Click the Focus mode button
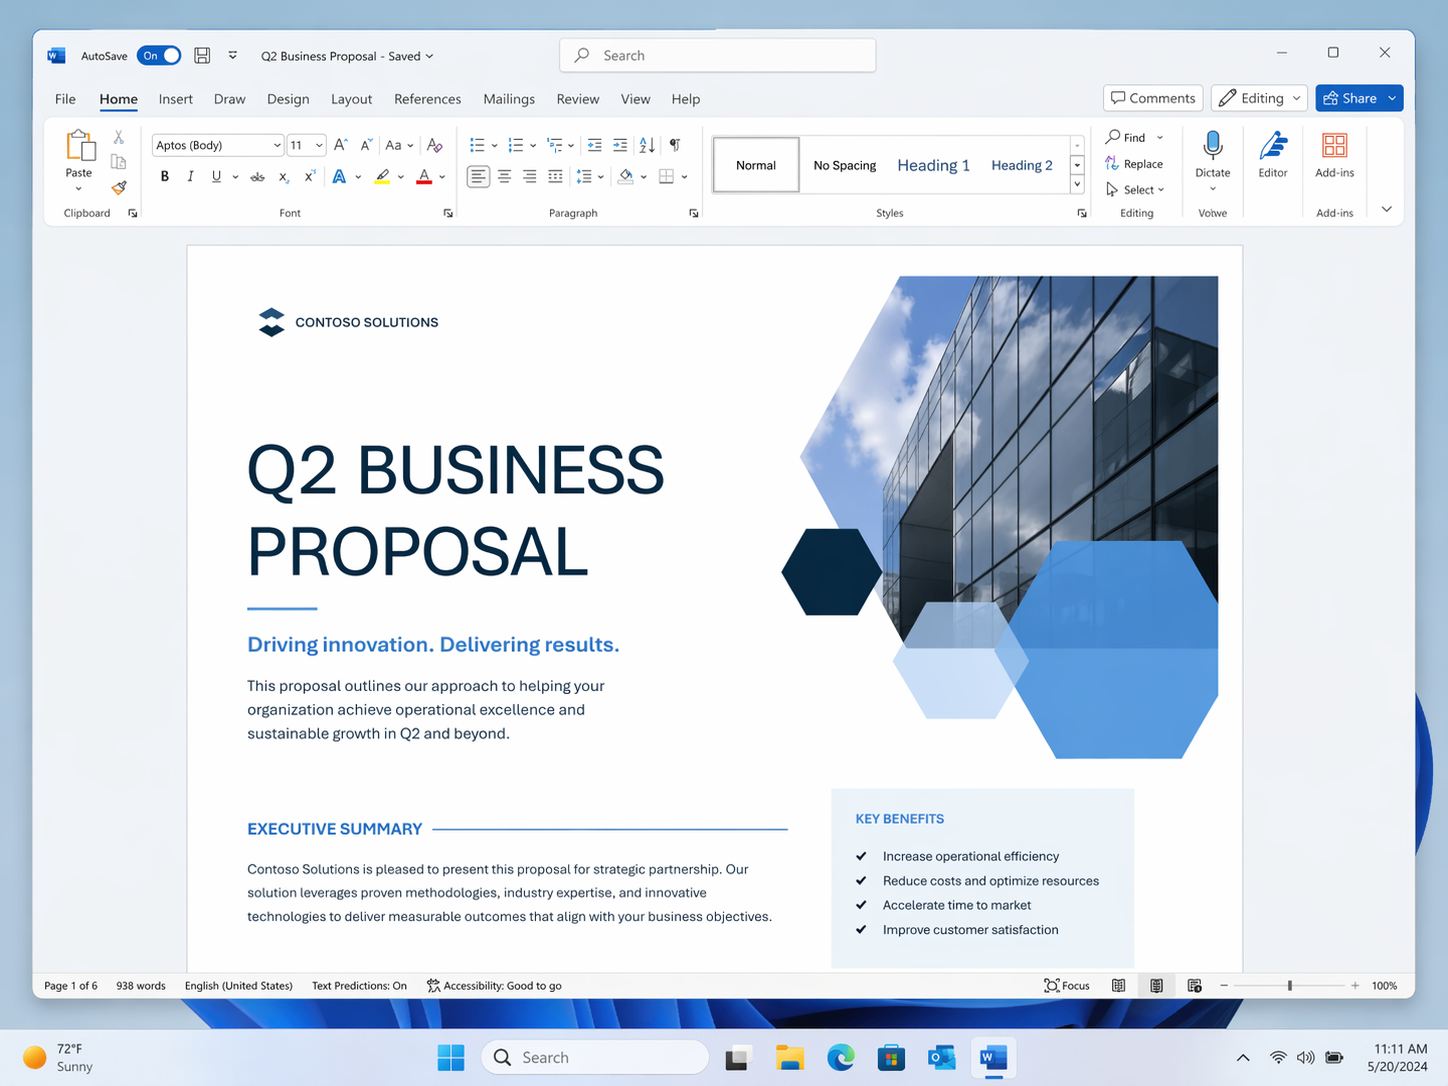 pos(1067,986)
